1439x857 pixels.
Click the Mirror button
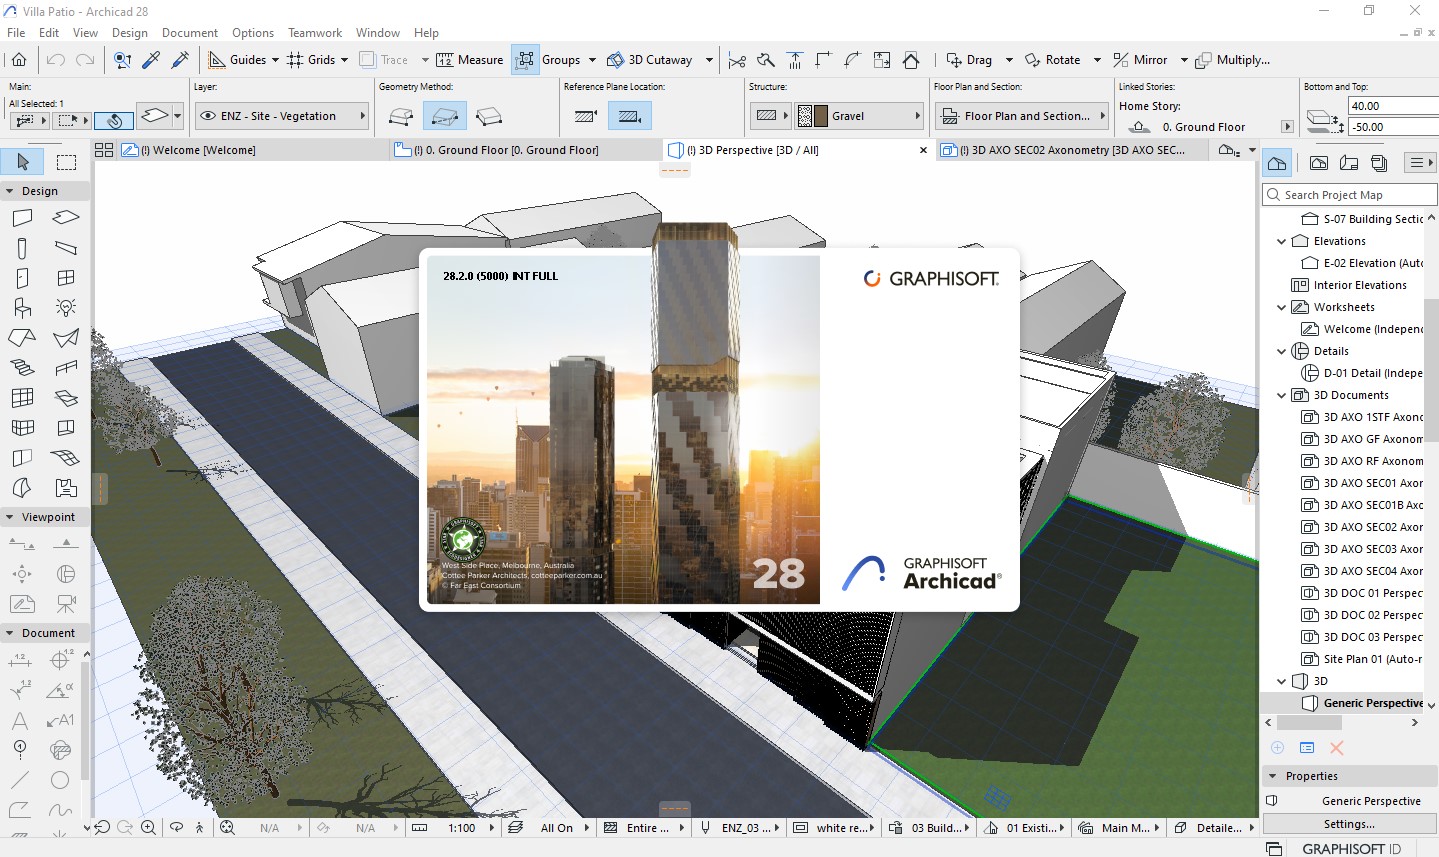coord(1139,60)
